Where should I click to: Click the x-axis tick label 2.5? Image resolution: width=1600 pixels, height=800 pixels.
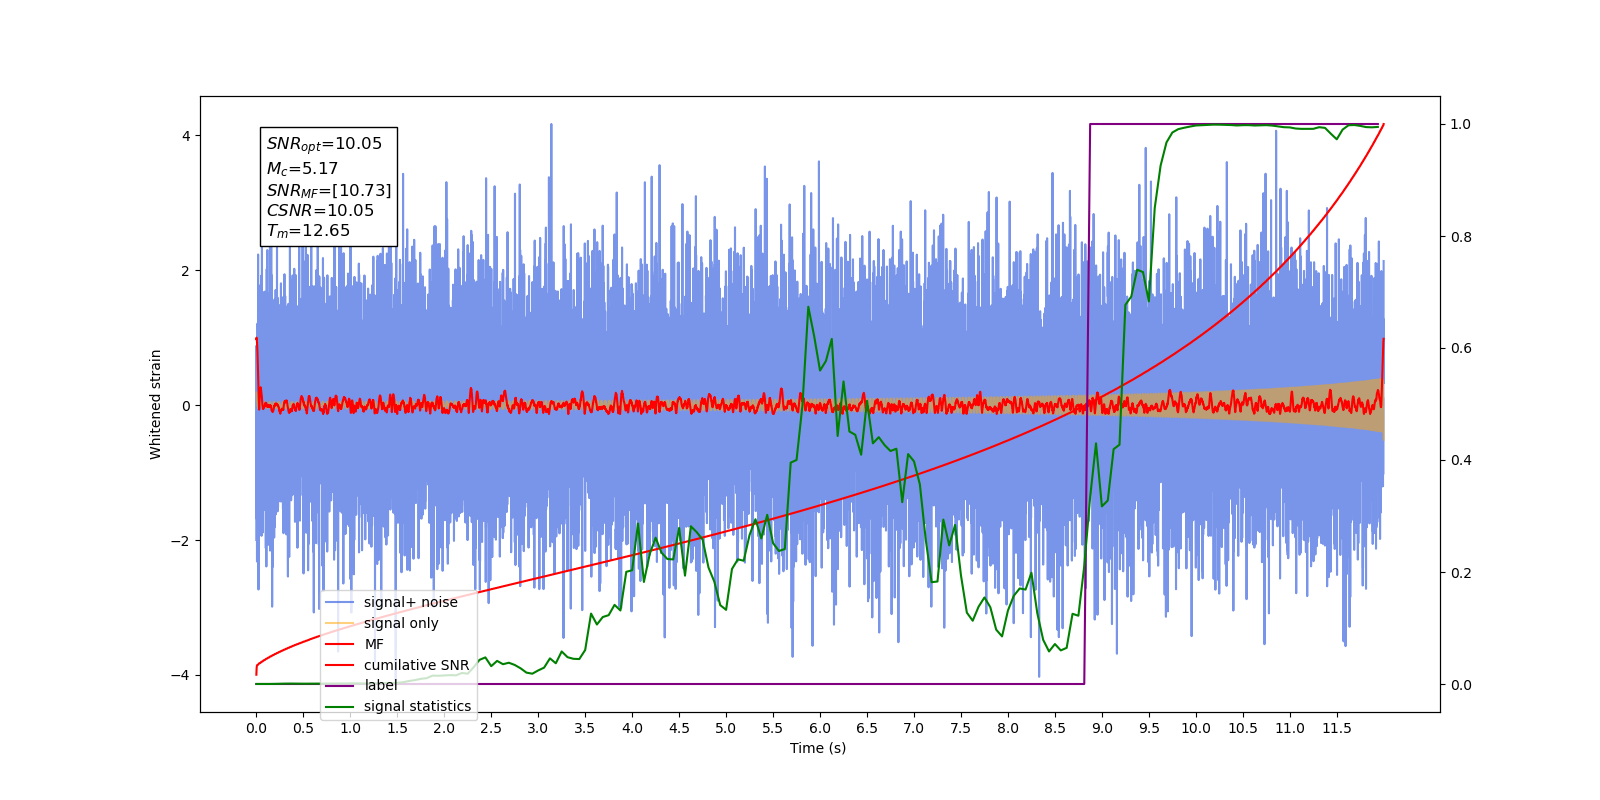point(491,728)
